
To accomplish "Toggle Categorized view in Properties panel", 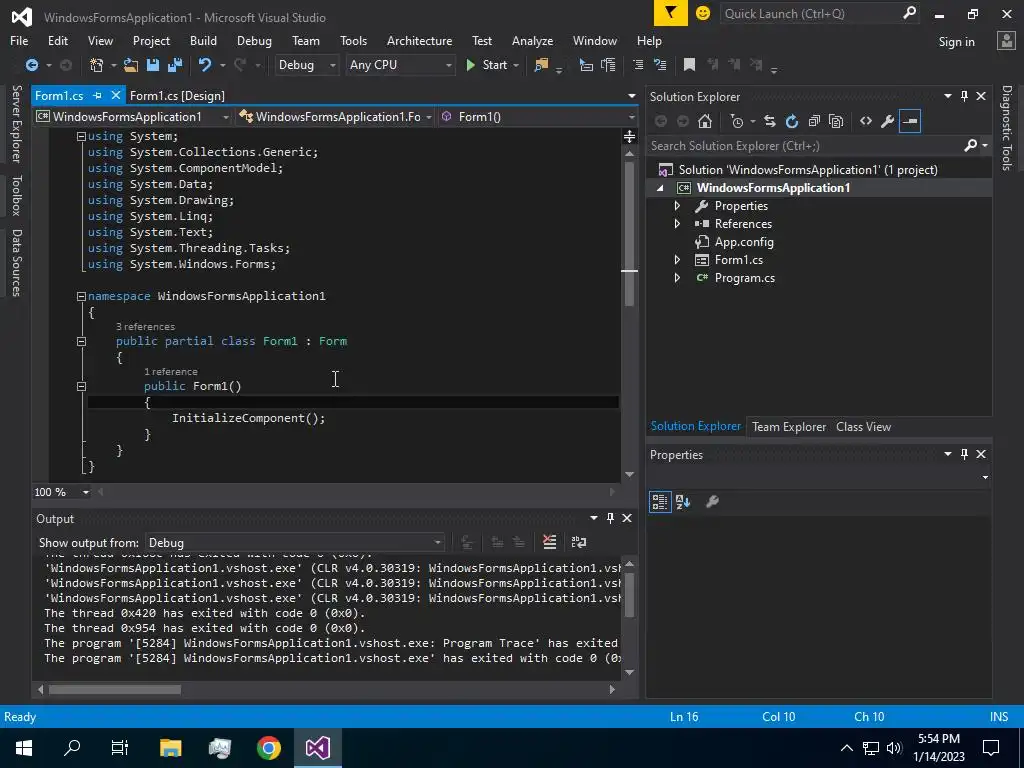I will click(x=660, y=502).
